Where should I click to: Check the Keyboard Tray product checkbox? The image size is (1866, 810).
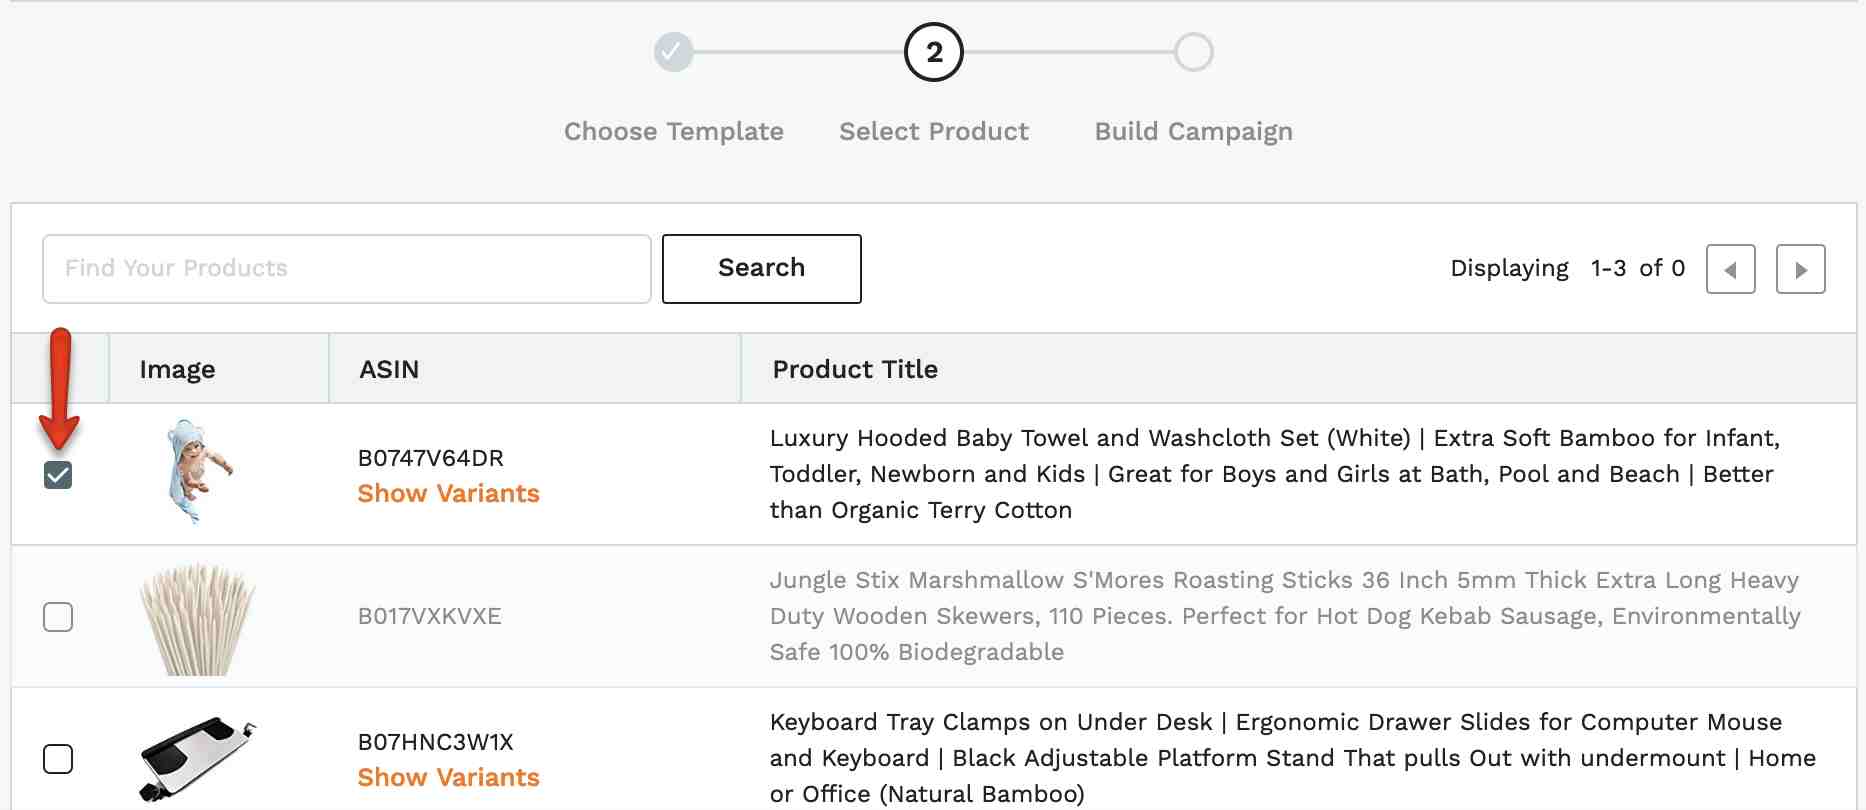coord(58,759)
